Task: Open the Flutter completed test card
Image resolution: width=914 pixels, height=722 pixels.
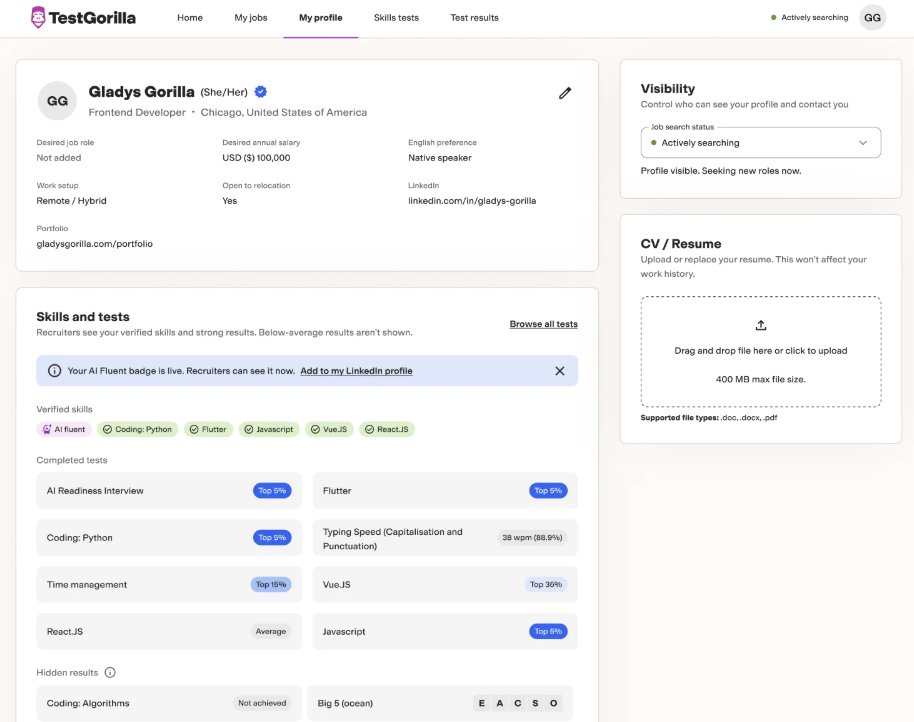Action: [445, 491]
